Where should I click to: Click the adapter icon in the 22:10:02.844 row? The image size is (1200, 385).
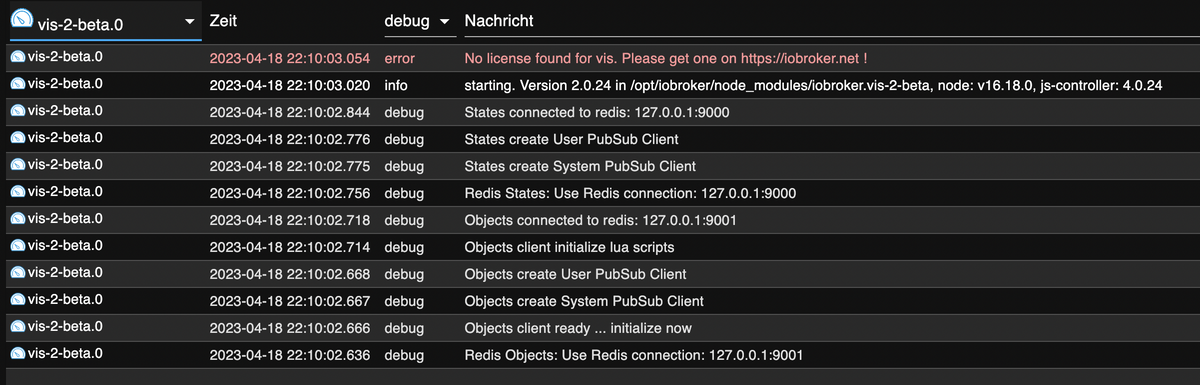17,111
